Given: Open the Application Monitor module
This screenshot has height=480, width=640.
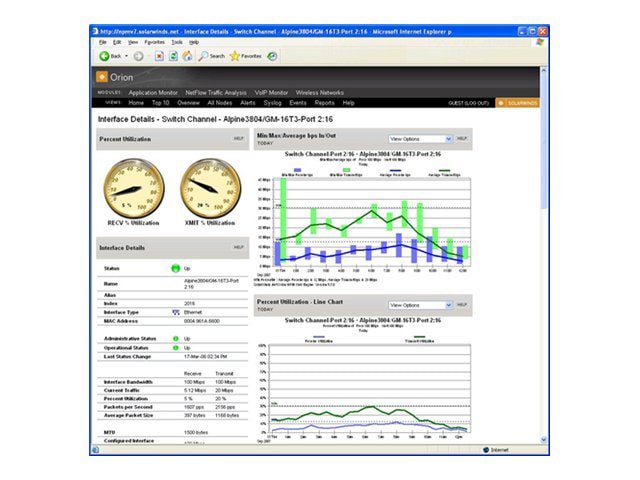Looking at the screenshot, I should (153, 93).
